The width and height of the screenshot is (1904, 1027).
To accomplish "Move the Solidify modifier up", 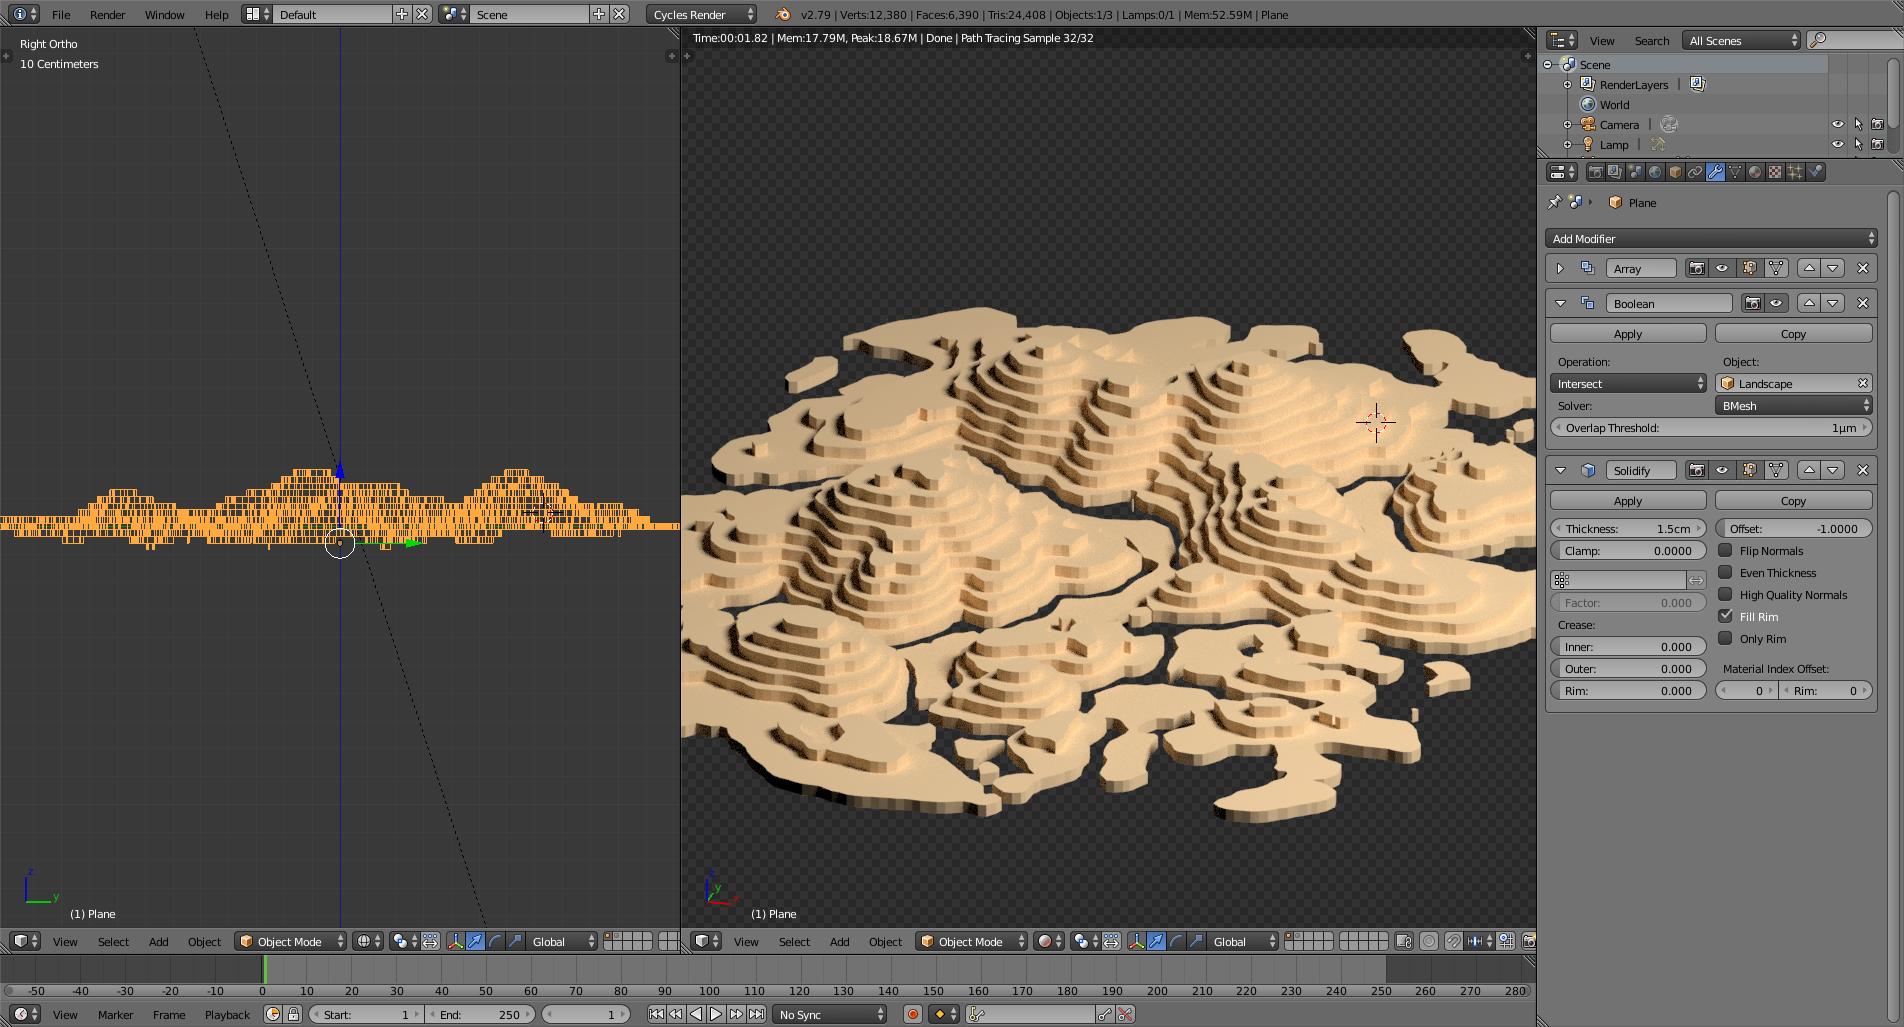I will pyautogui.click(x=1809, y=470).
